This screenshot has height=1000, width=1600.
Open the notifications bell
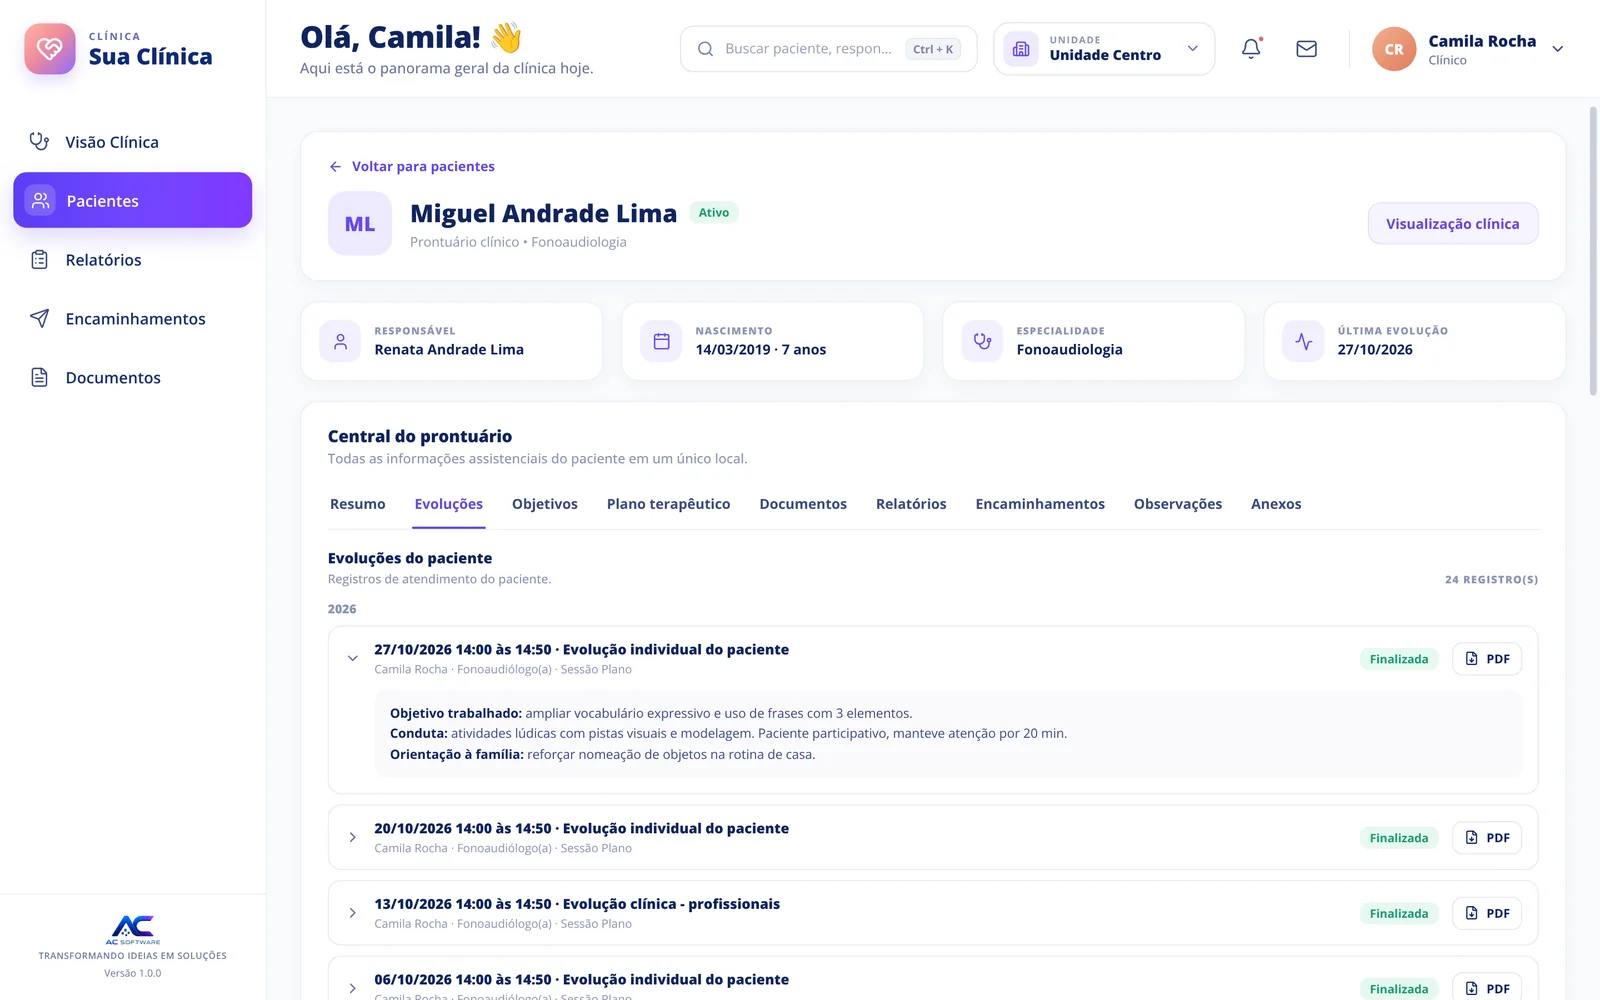coord(1251,49)
